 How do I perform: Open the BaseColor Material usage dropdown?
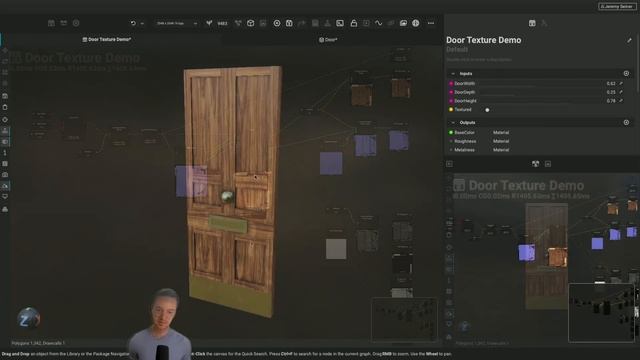pos(501,133)
